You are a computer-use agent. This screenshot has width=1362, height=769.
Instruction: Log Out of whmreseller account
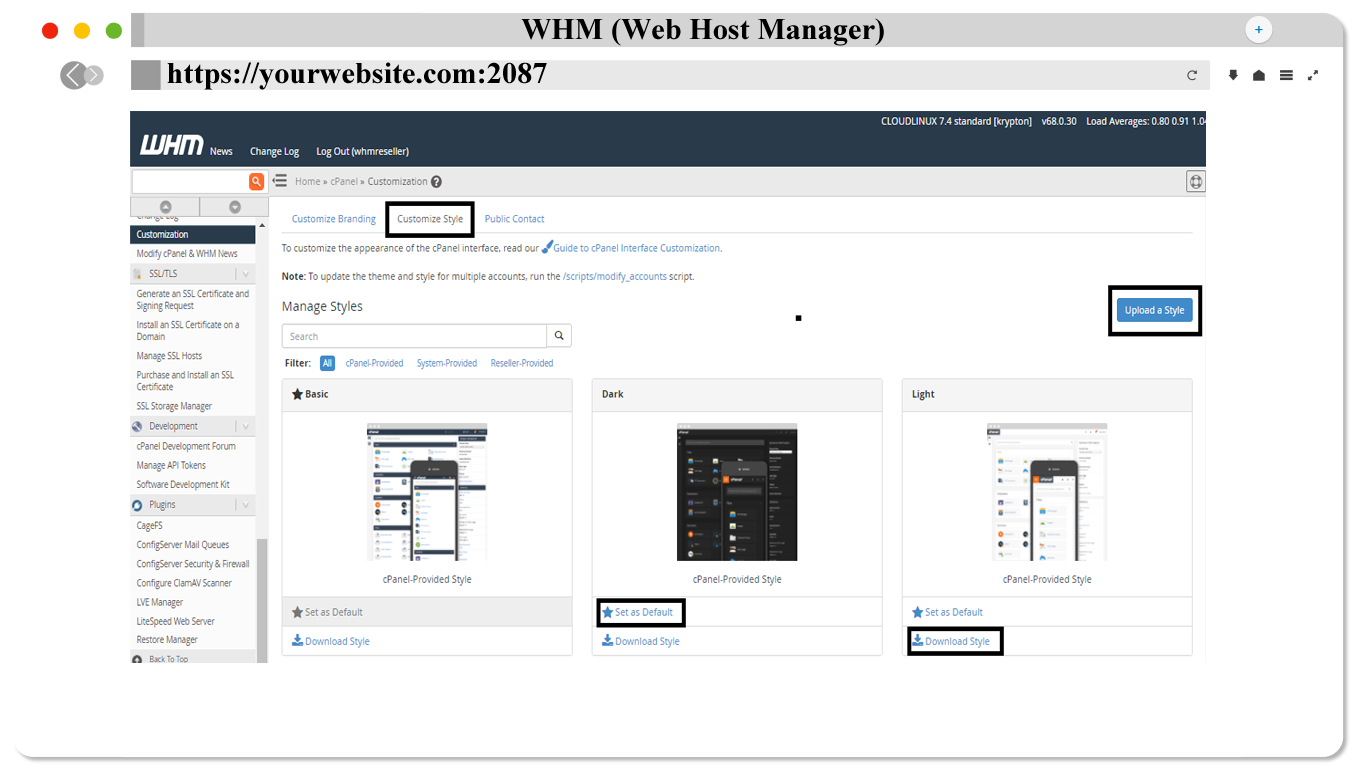[362, 152]
